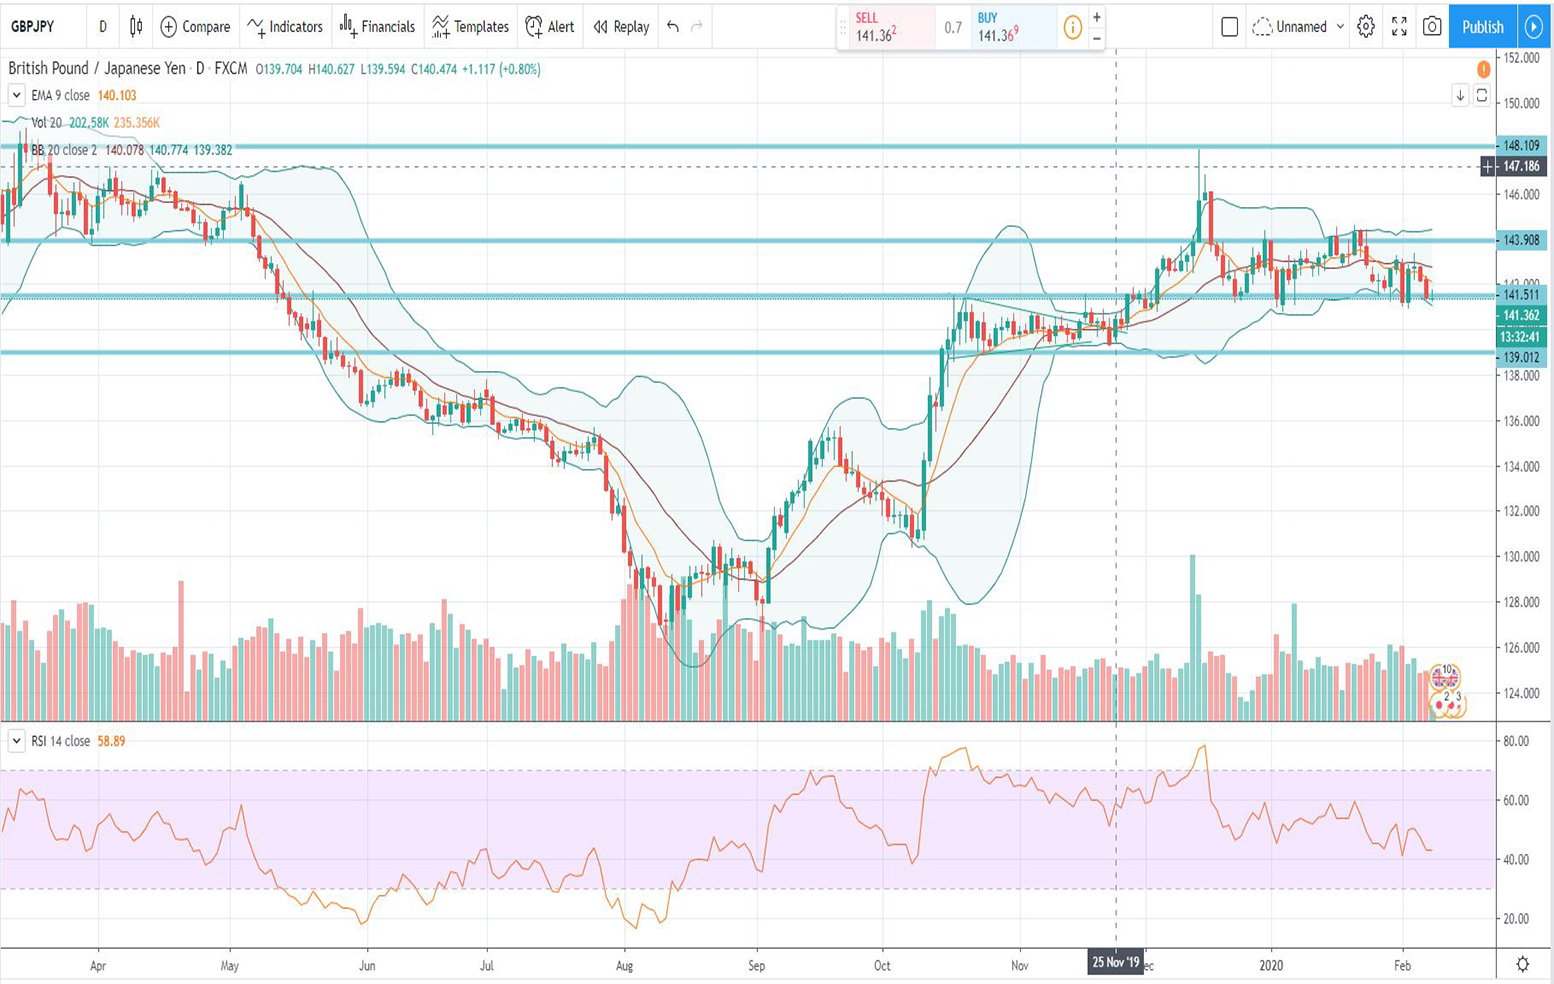Click the orange info icon beside BUY

[x=1072, y=28]
